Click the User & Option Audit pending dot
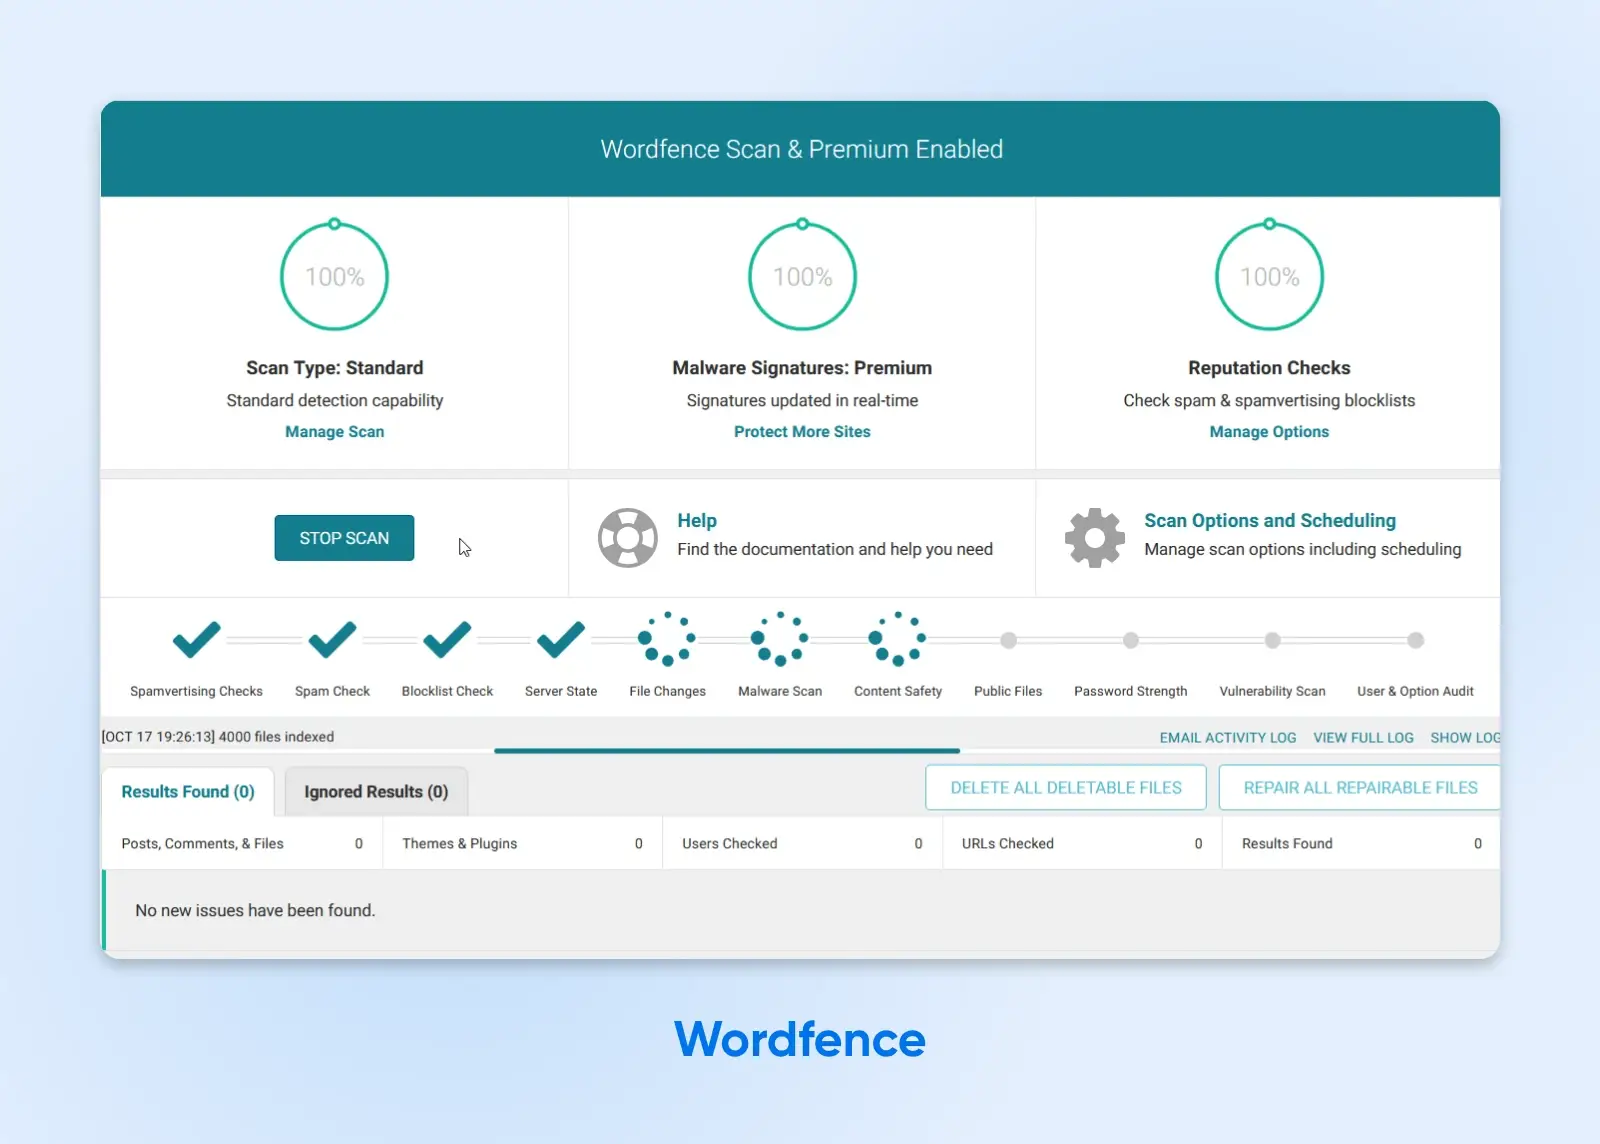This screenshot has height=1144, width=1600. tap(1415, 640)
